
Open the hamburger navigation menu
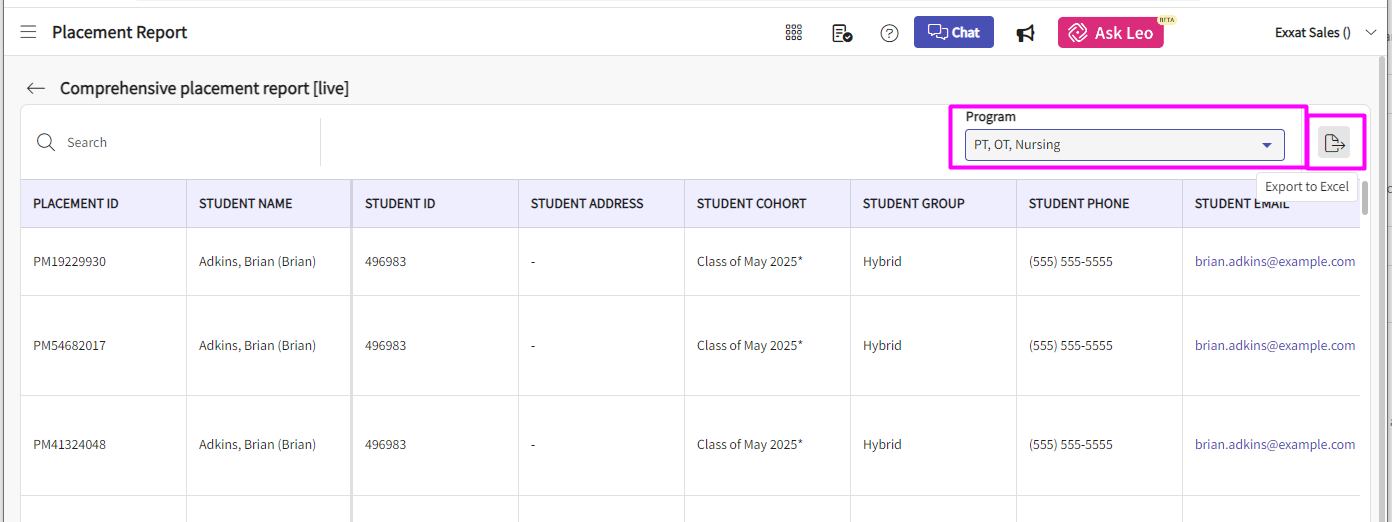pyautogui.click(x=28, y=33)
